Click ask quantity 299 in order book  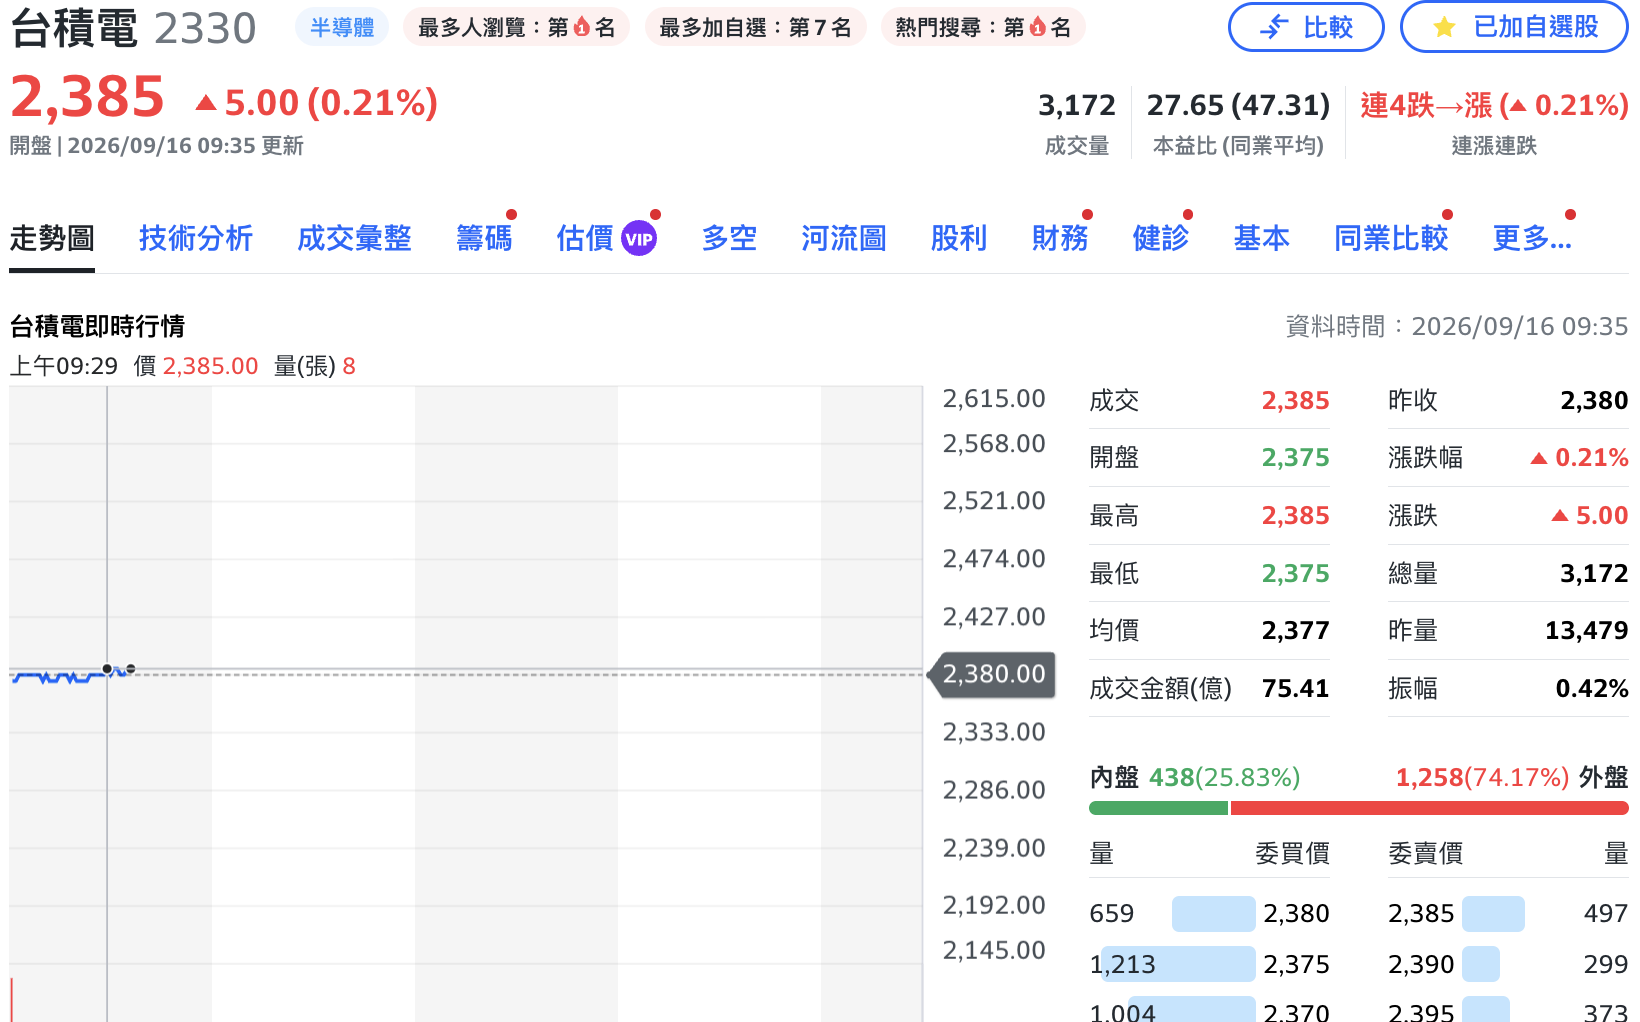click(1606, 965)
